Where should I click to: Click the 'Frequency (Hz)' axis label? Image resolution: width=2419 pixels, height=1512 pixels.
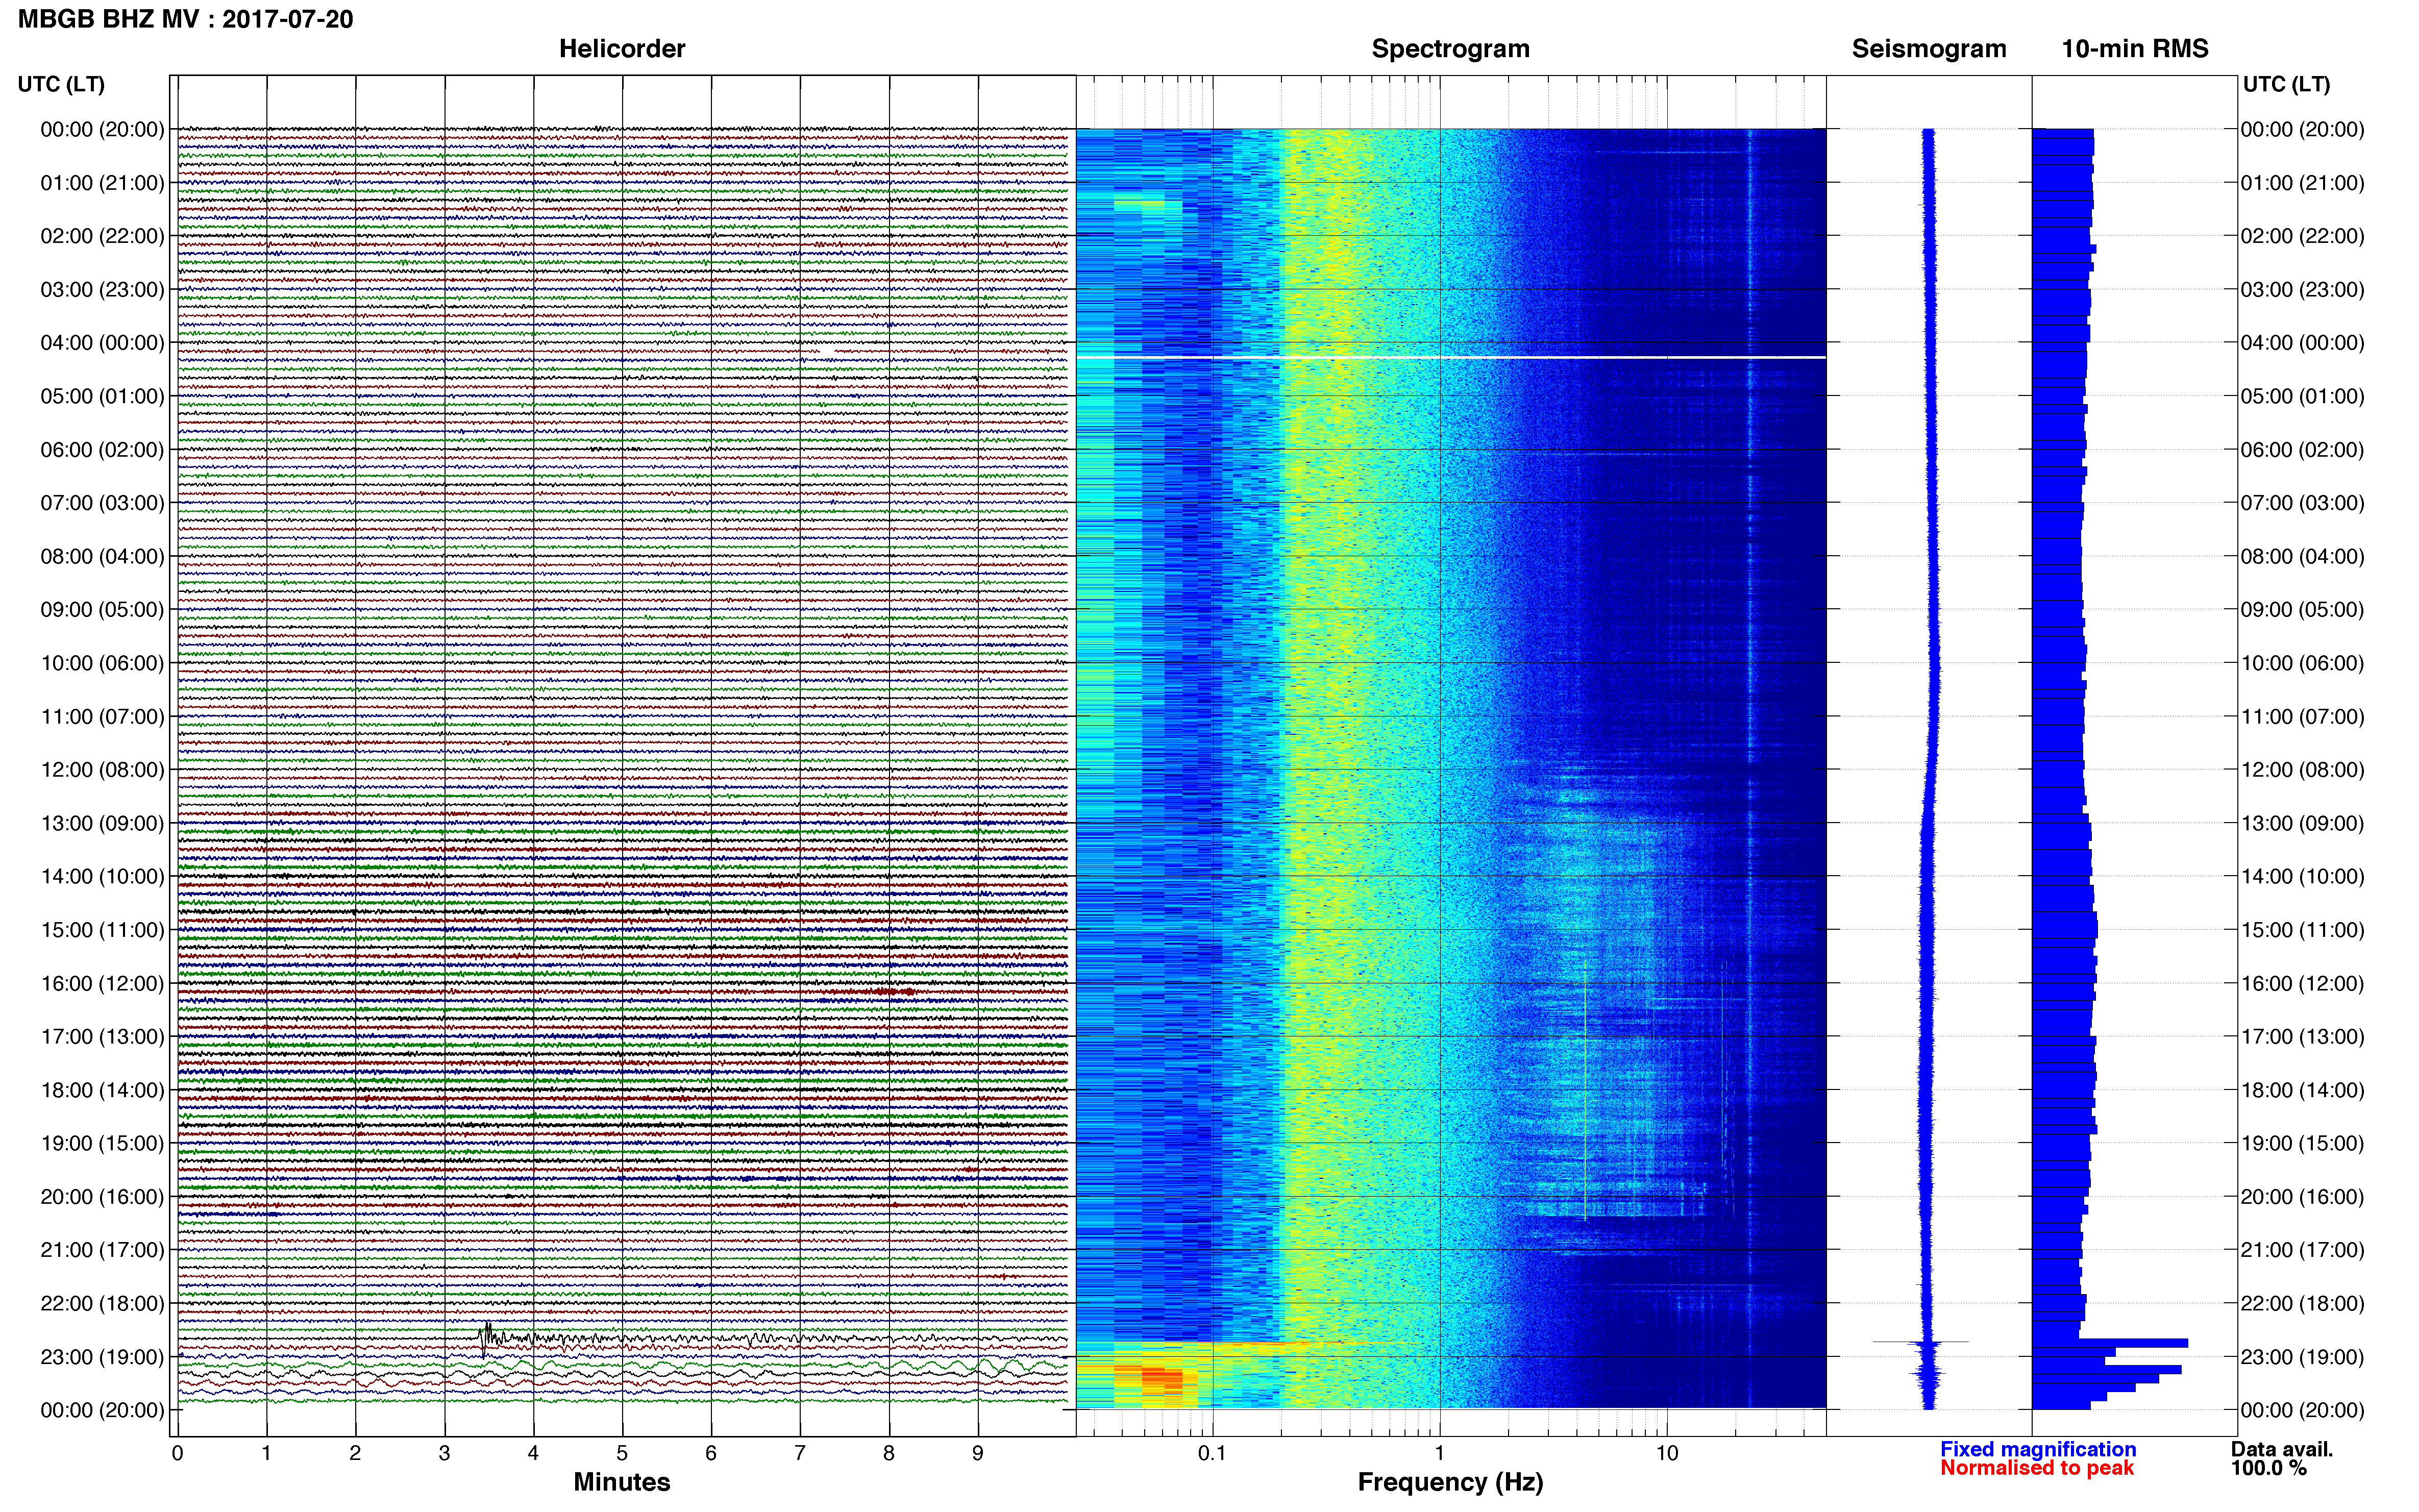[1450, 1483]
